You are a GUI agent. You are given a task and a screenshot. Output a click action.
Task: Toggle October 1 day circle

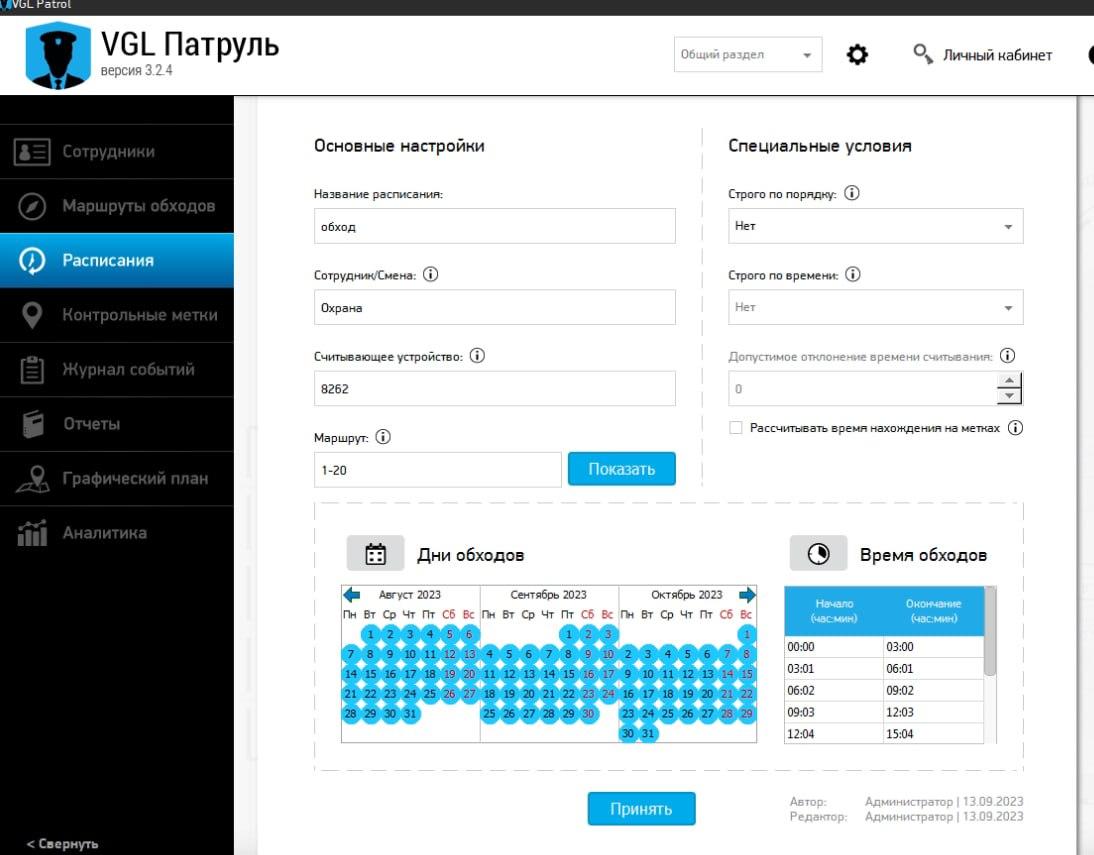(x=747, y=634)
